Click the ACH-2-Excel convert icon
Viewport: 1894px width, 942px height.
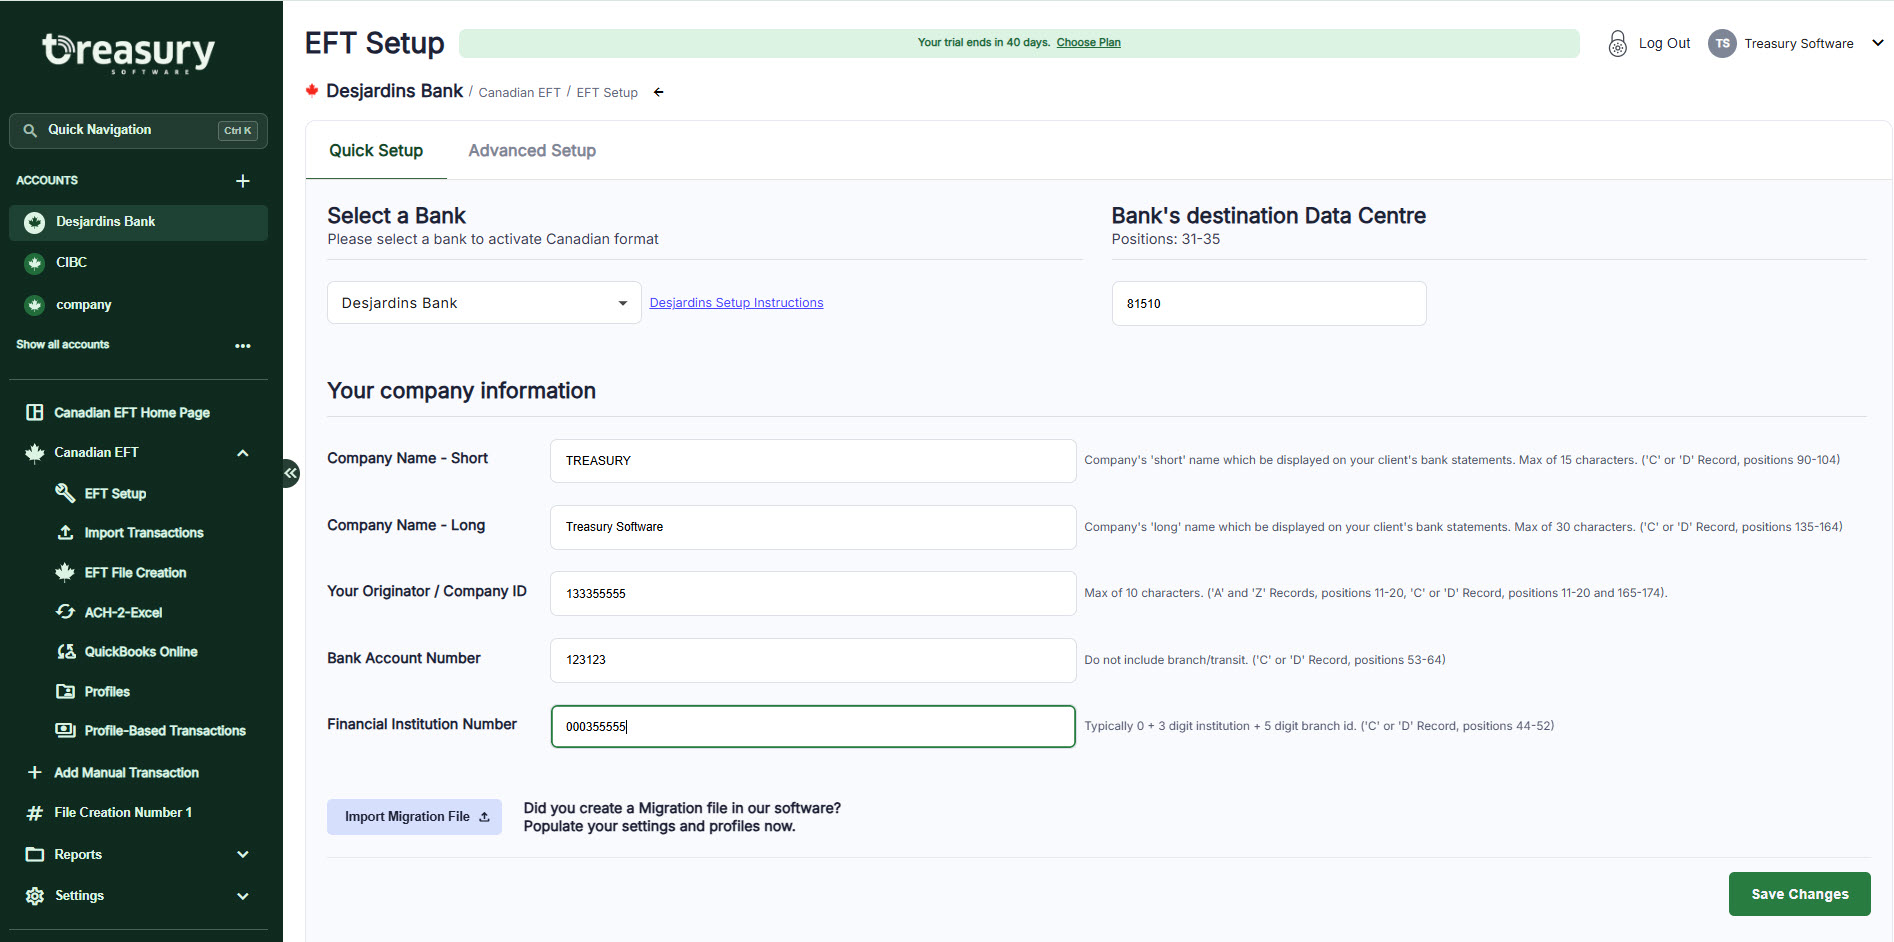(65, 612)
